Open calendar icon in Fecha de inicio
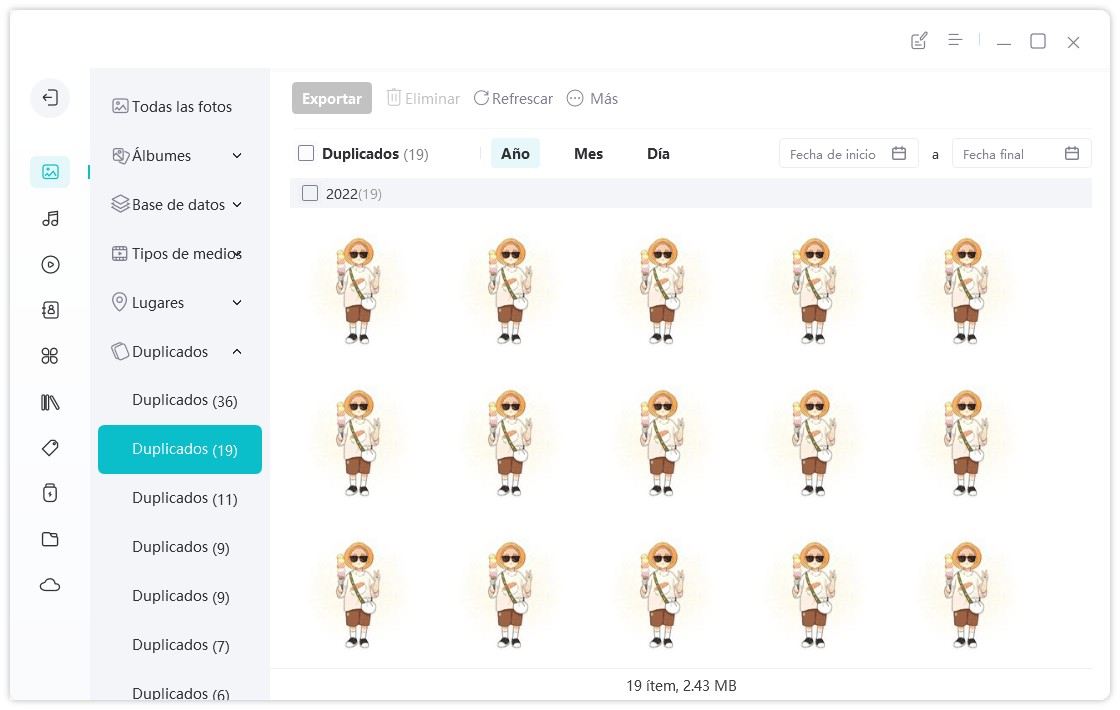 click(899, 154)
